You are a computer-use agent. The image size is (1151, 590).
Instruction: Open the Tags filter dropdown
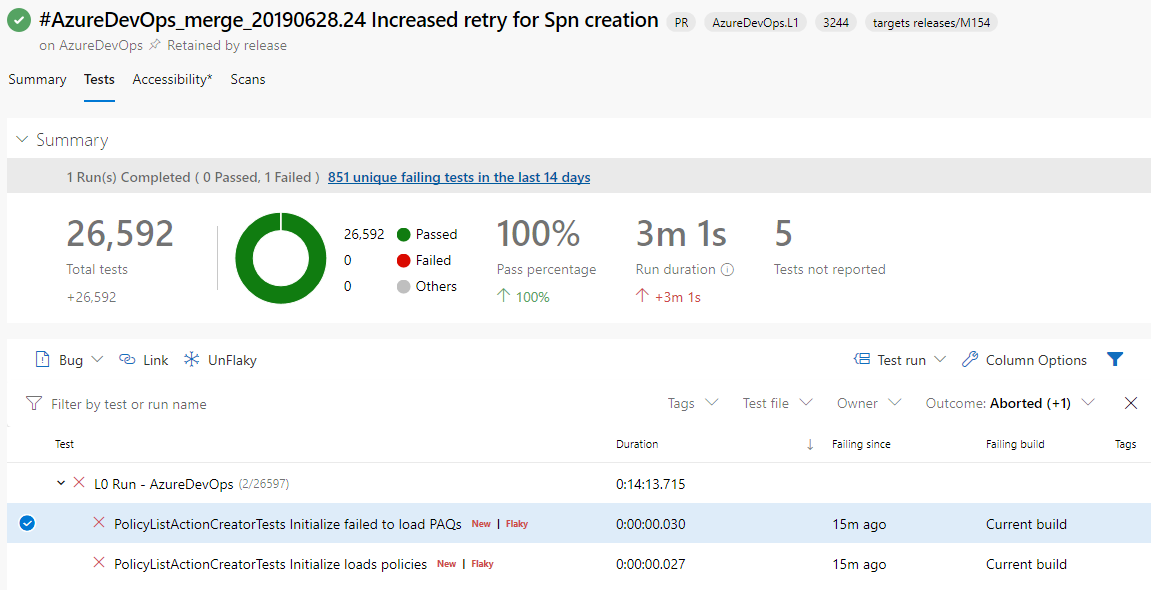tap(693, 403)
